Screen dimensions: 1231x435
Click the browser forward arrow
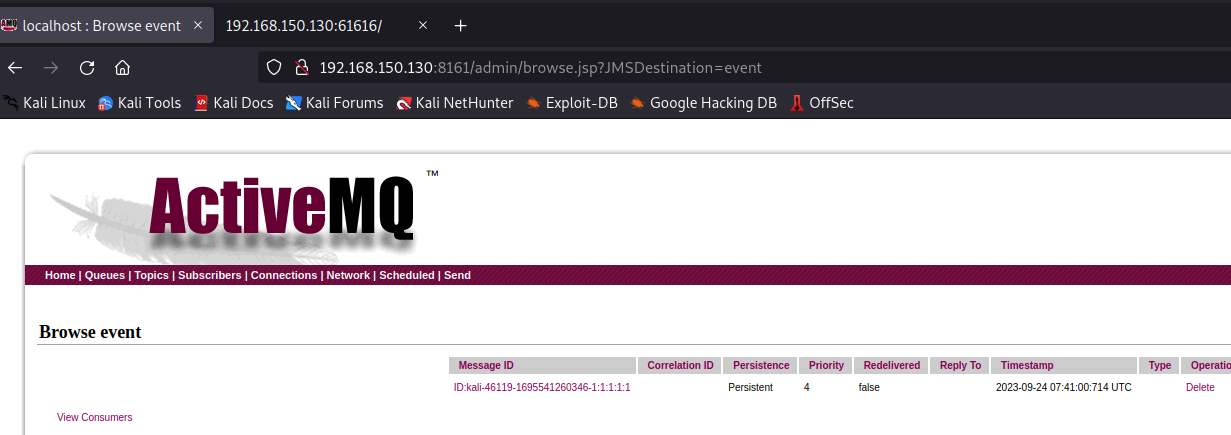click(50, 68)
